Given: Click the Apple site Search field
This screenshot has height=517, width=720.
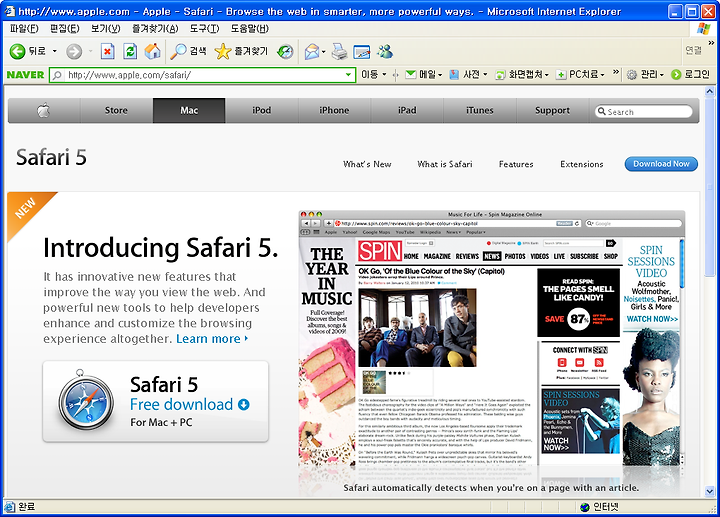Looking at the screenshot, I should 644,112.
